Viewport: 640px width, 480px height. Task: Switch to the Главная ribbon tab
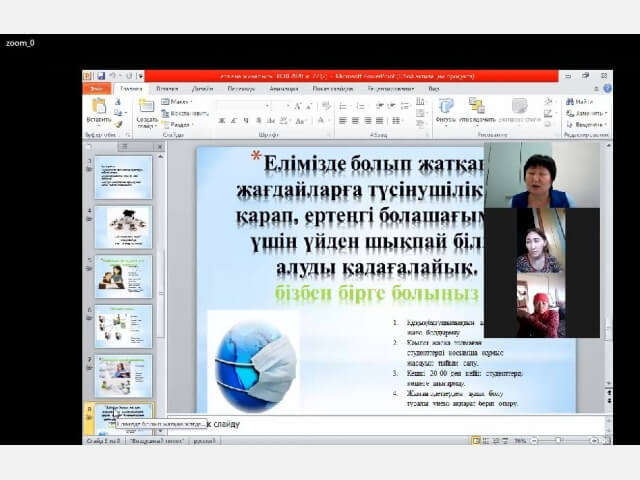131,89
